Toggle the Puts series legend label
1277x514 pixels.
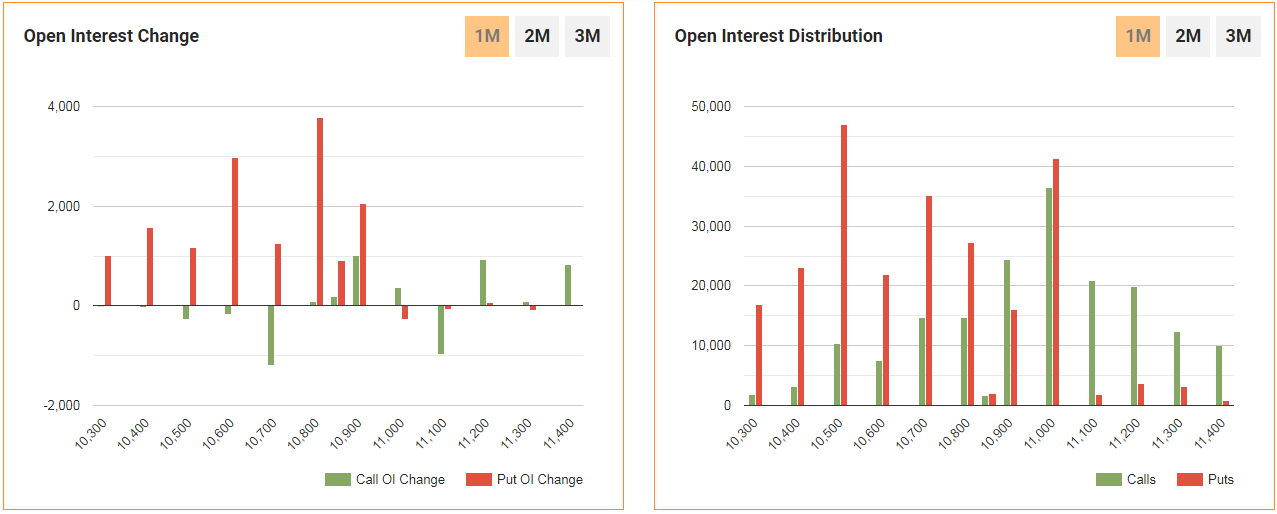[1220, 480]
